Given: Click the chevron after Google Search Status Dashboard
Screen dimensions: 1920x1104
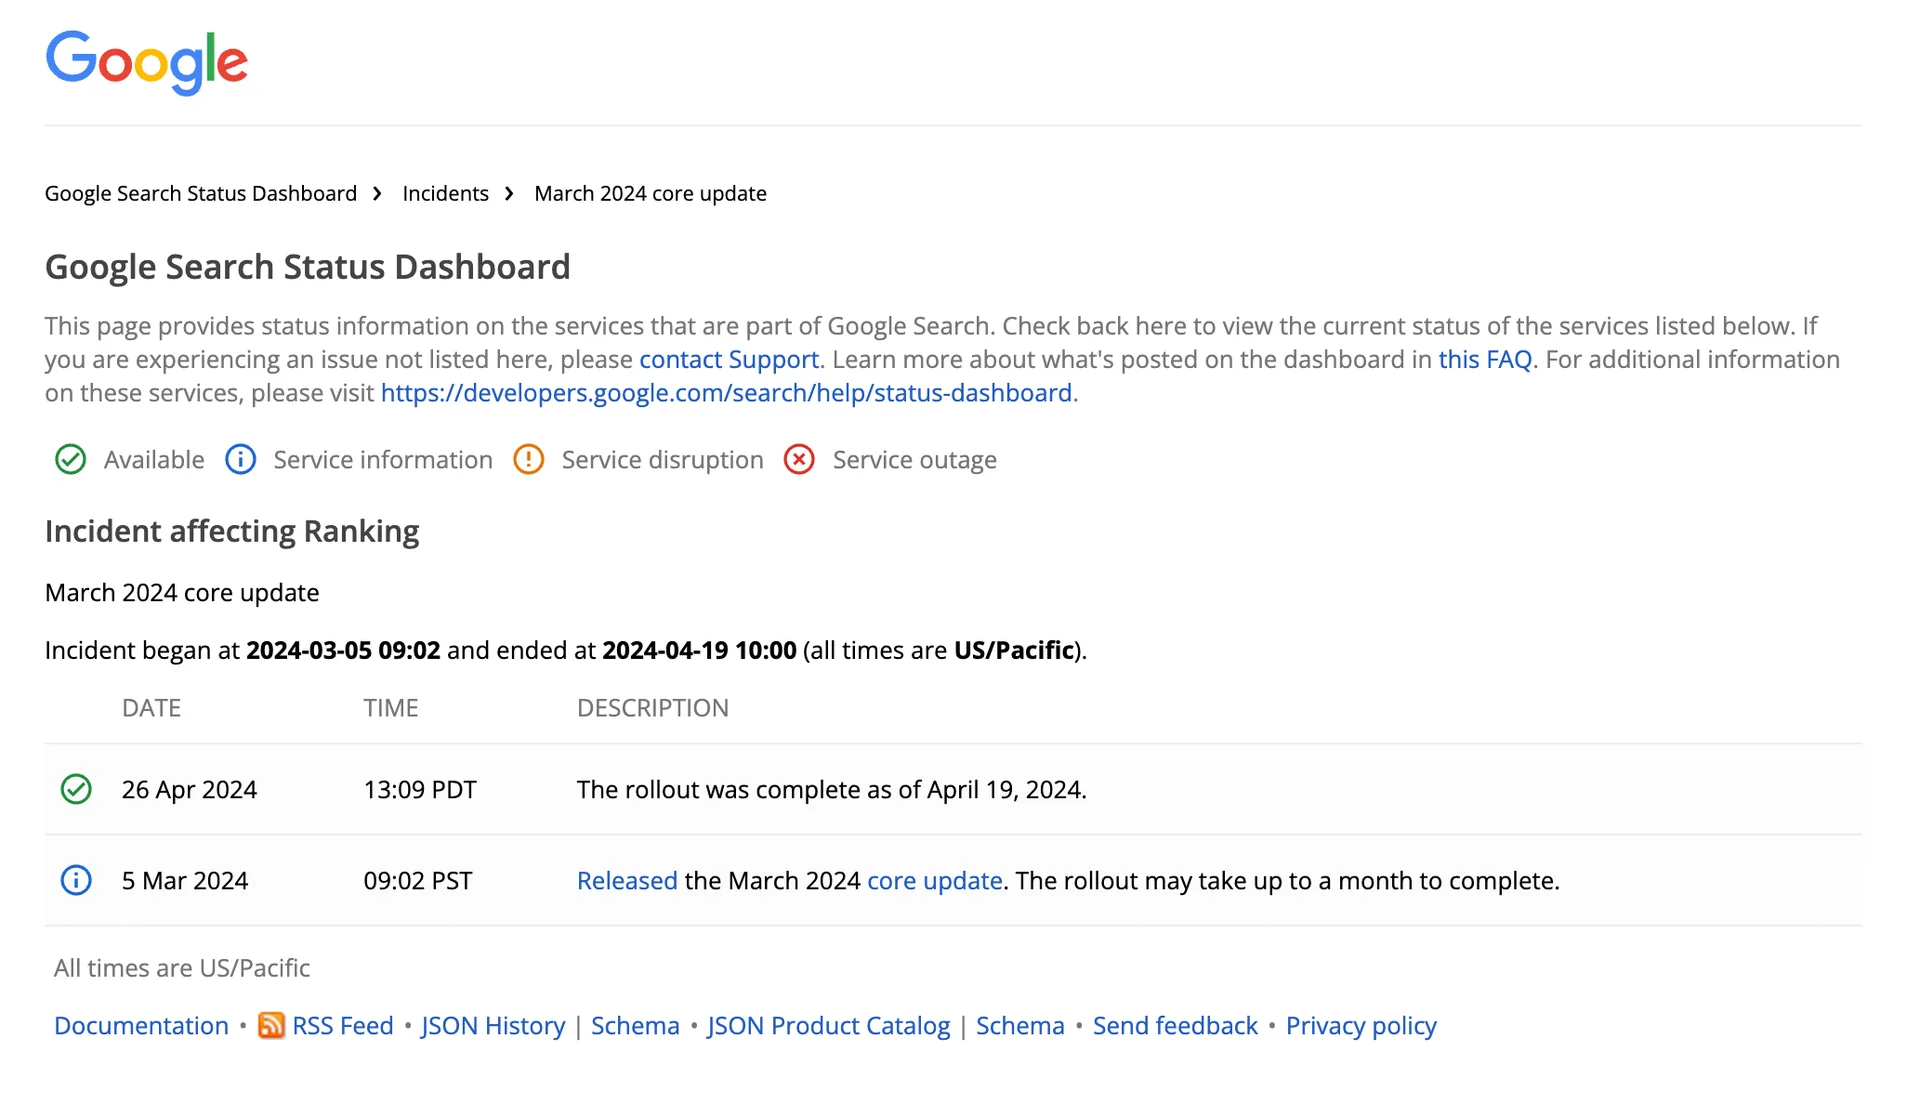Looking at the screenshot, I should 377,193.
